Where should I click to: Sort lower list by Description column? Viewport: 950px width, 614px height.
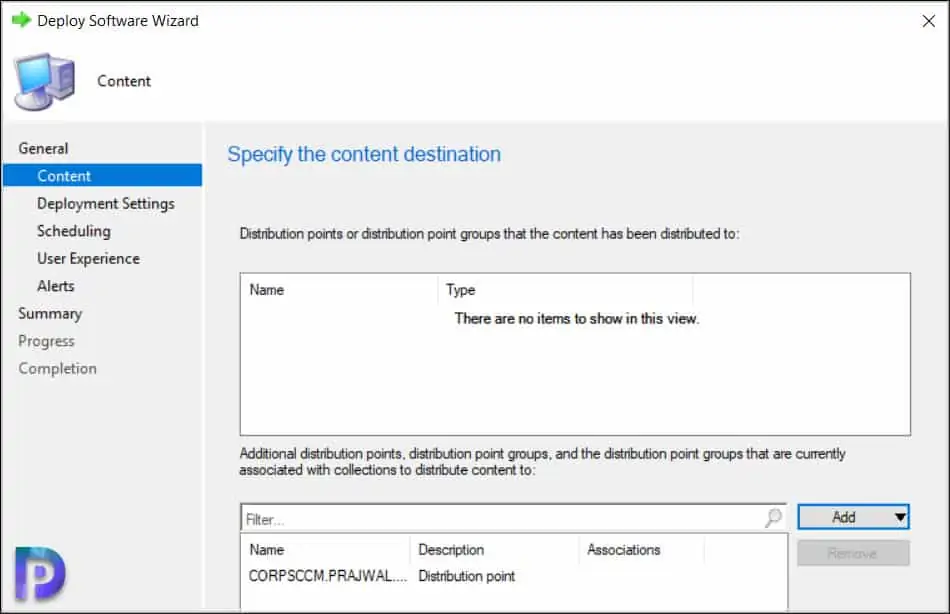click(494, 550)
